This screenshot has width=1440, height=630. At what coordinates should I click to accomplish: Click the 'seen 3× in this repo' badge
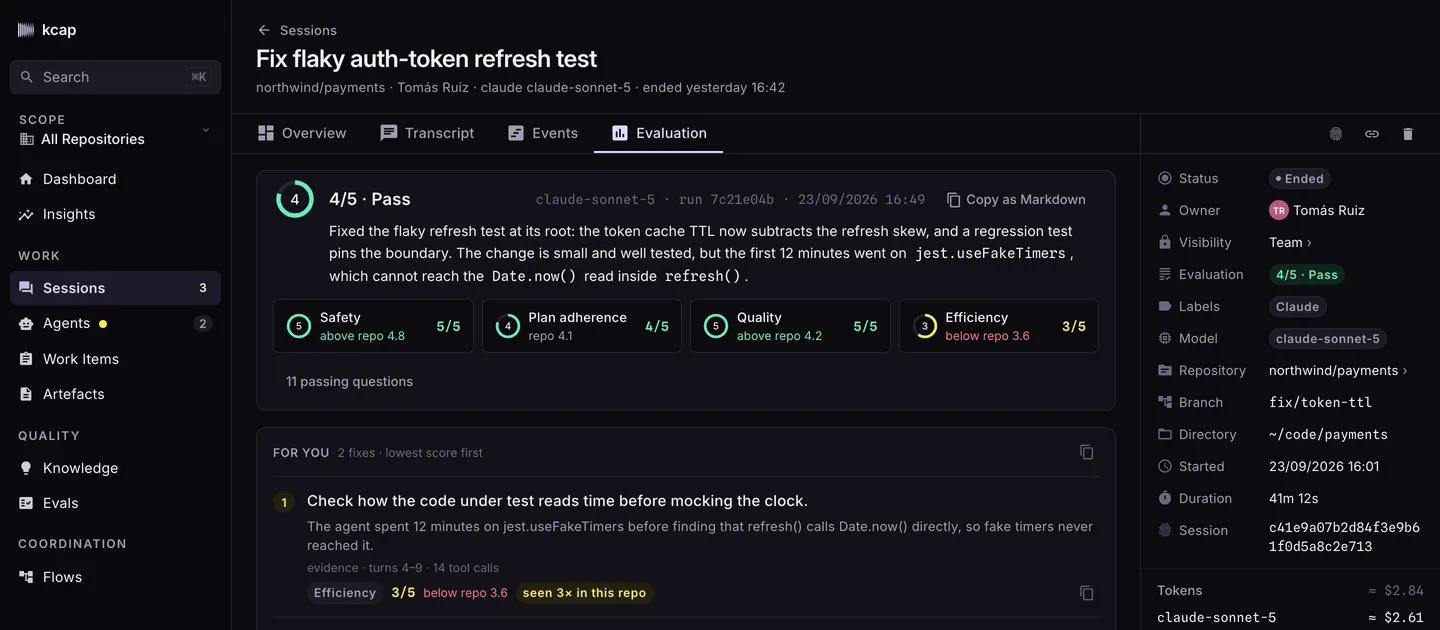(584, 593)
